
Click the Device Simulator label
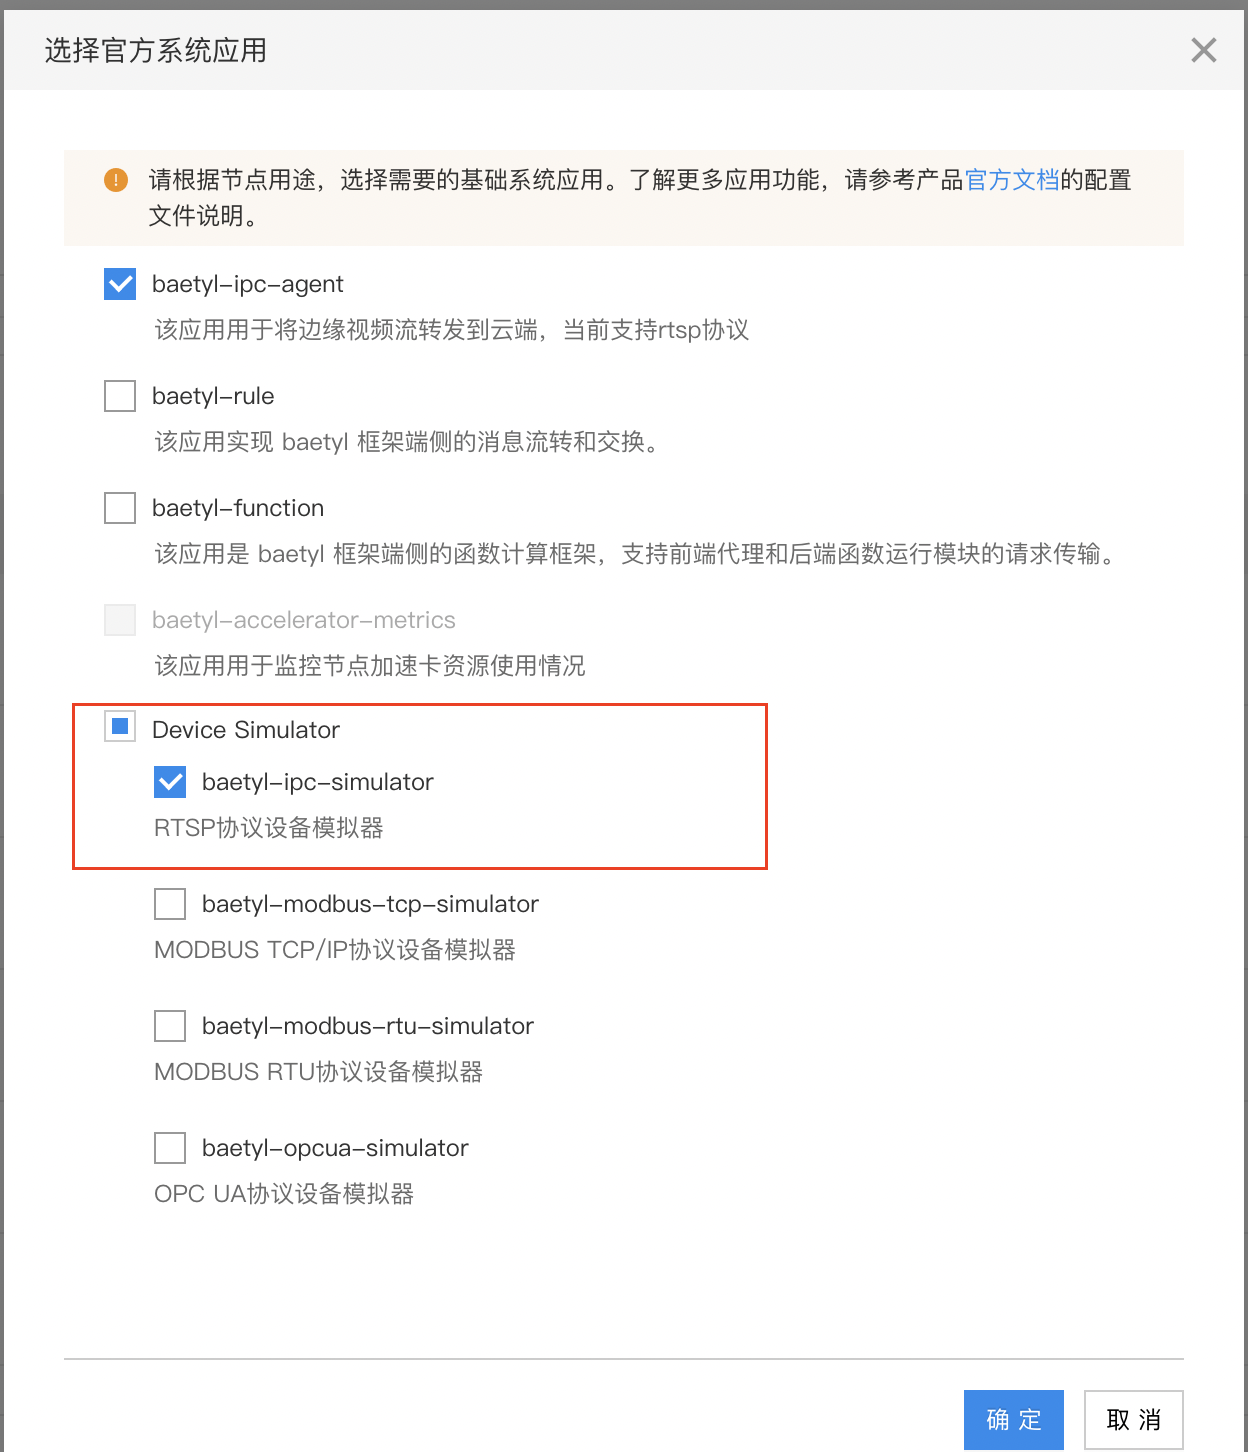tap(246, 730)
